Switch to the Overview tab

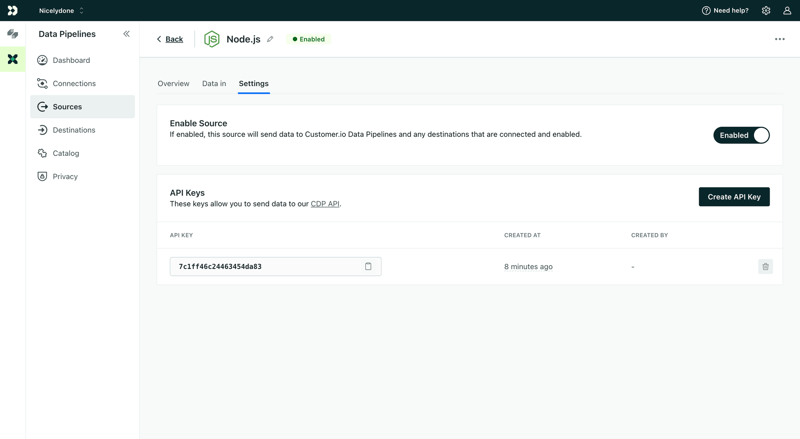click(173, 83)
